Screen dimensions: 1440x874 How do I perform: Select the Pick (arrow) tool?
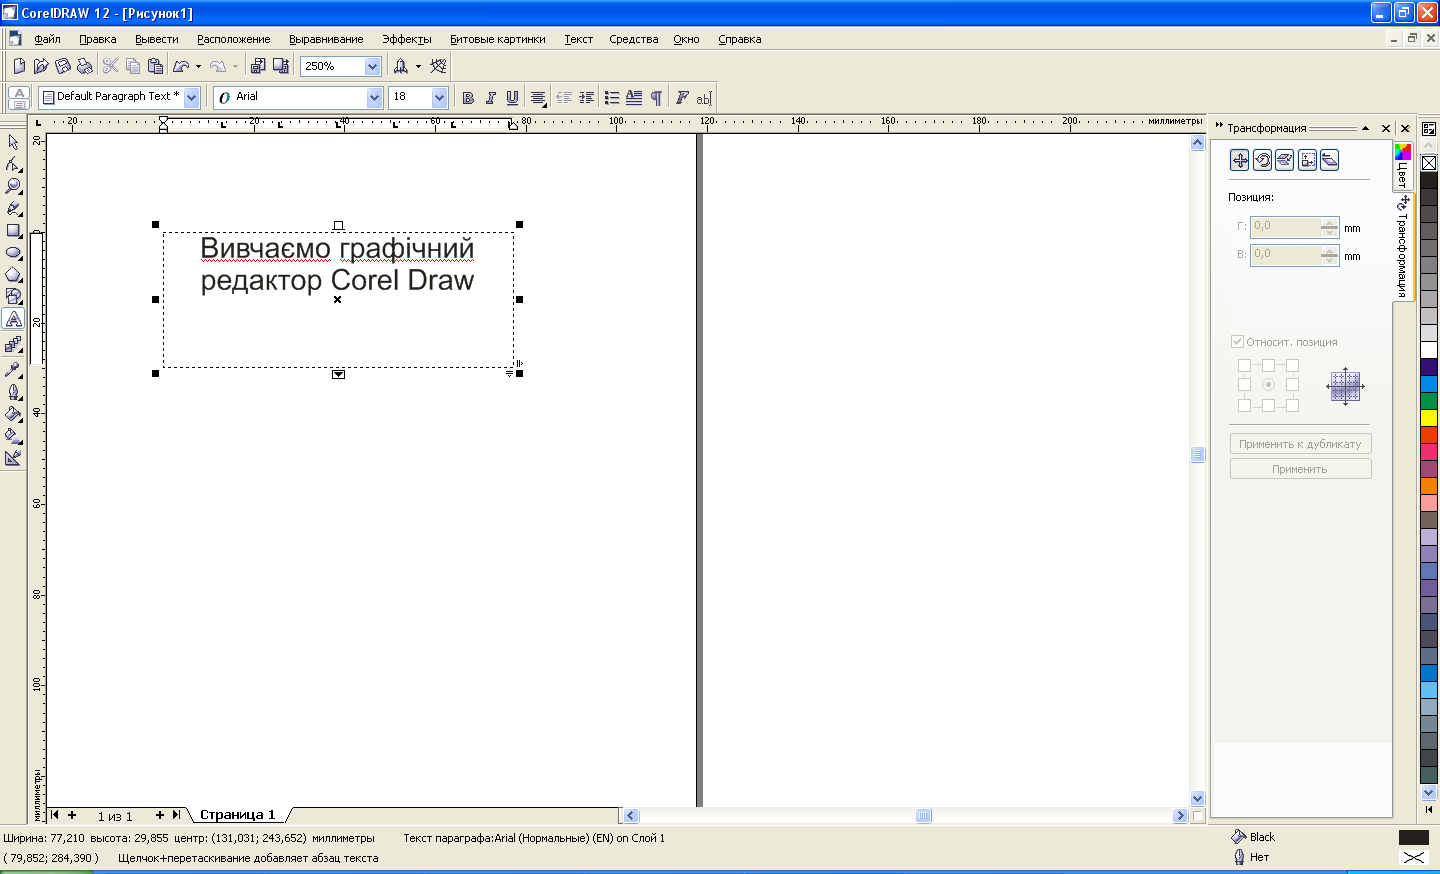13,142
